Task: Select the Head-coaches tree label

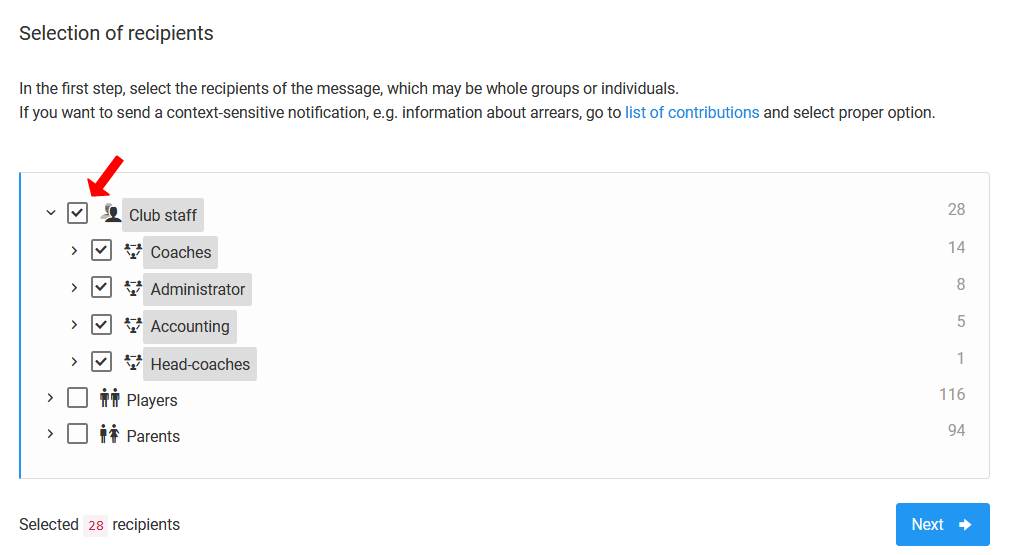Action: pyautogui.click(x=200, y=364)
